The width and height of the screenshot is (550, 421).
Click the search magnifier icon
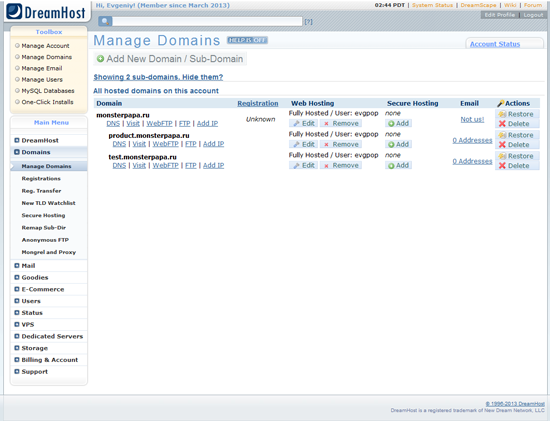point(105,21)
